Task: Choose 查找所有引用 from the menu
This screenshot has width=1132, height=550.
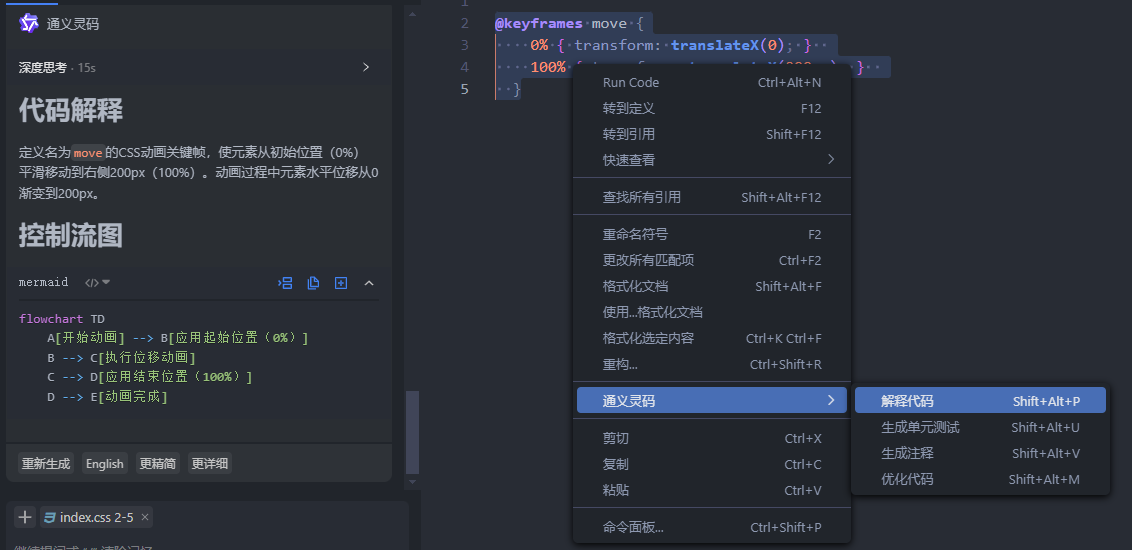Action: 712,197
